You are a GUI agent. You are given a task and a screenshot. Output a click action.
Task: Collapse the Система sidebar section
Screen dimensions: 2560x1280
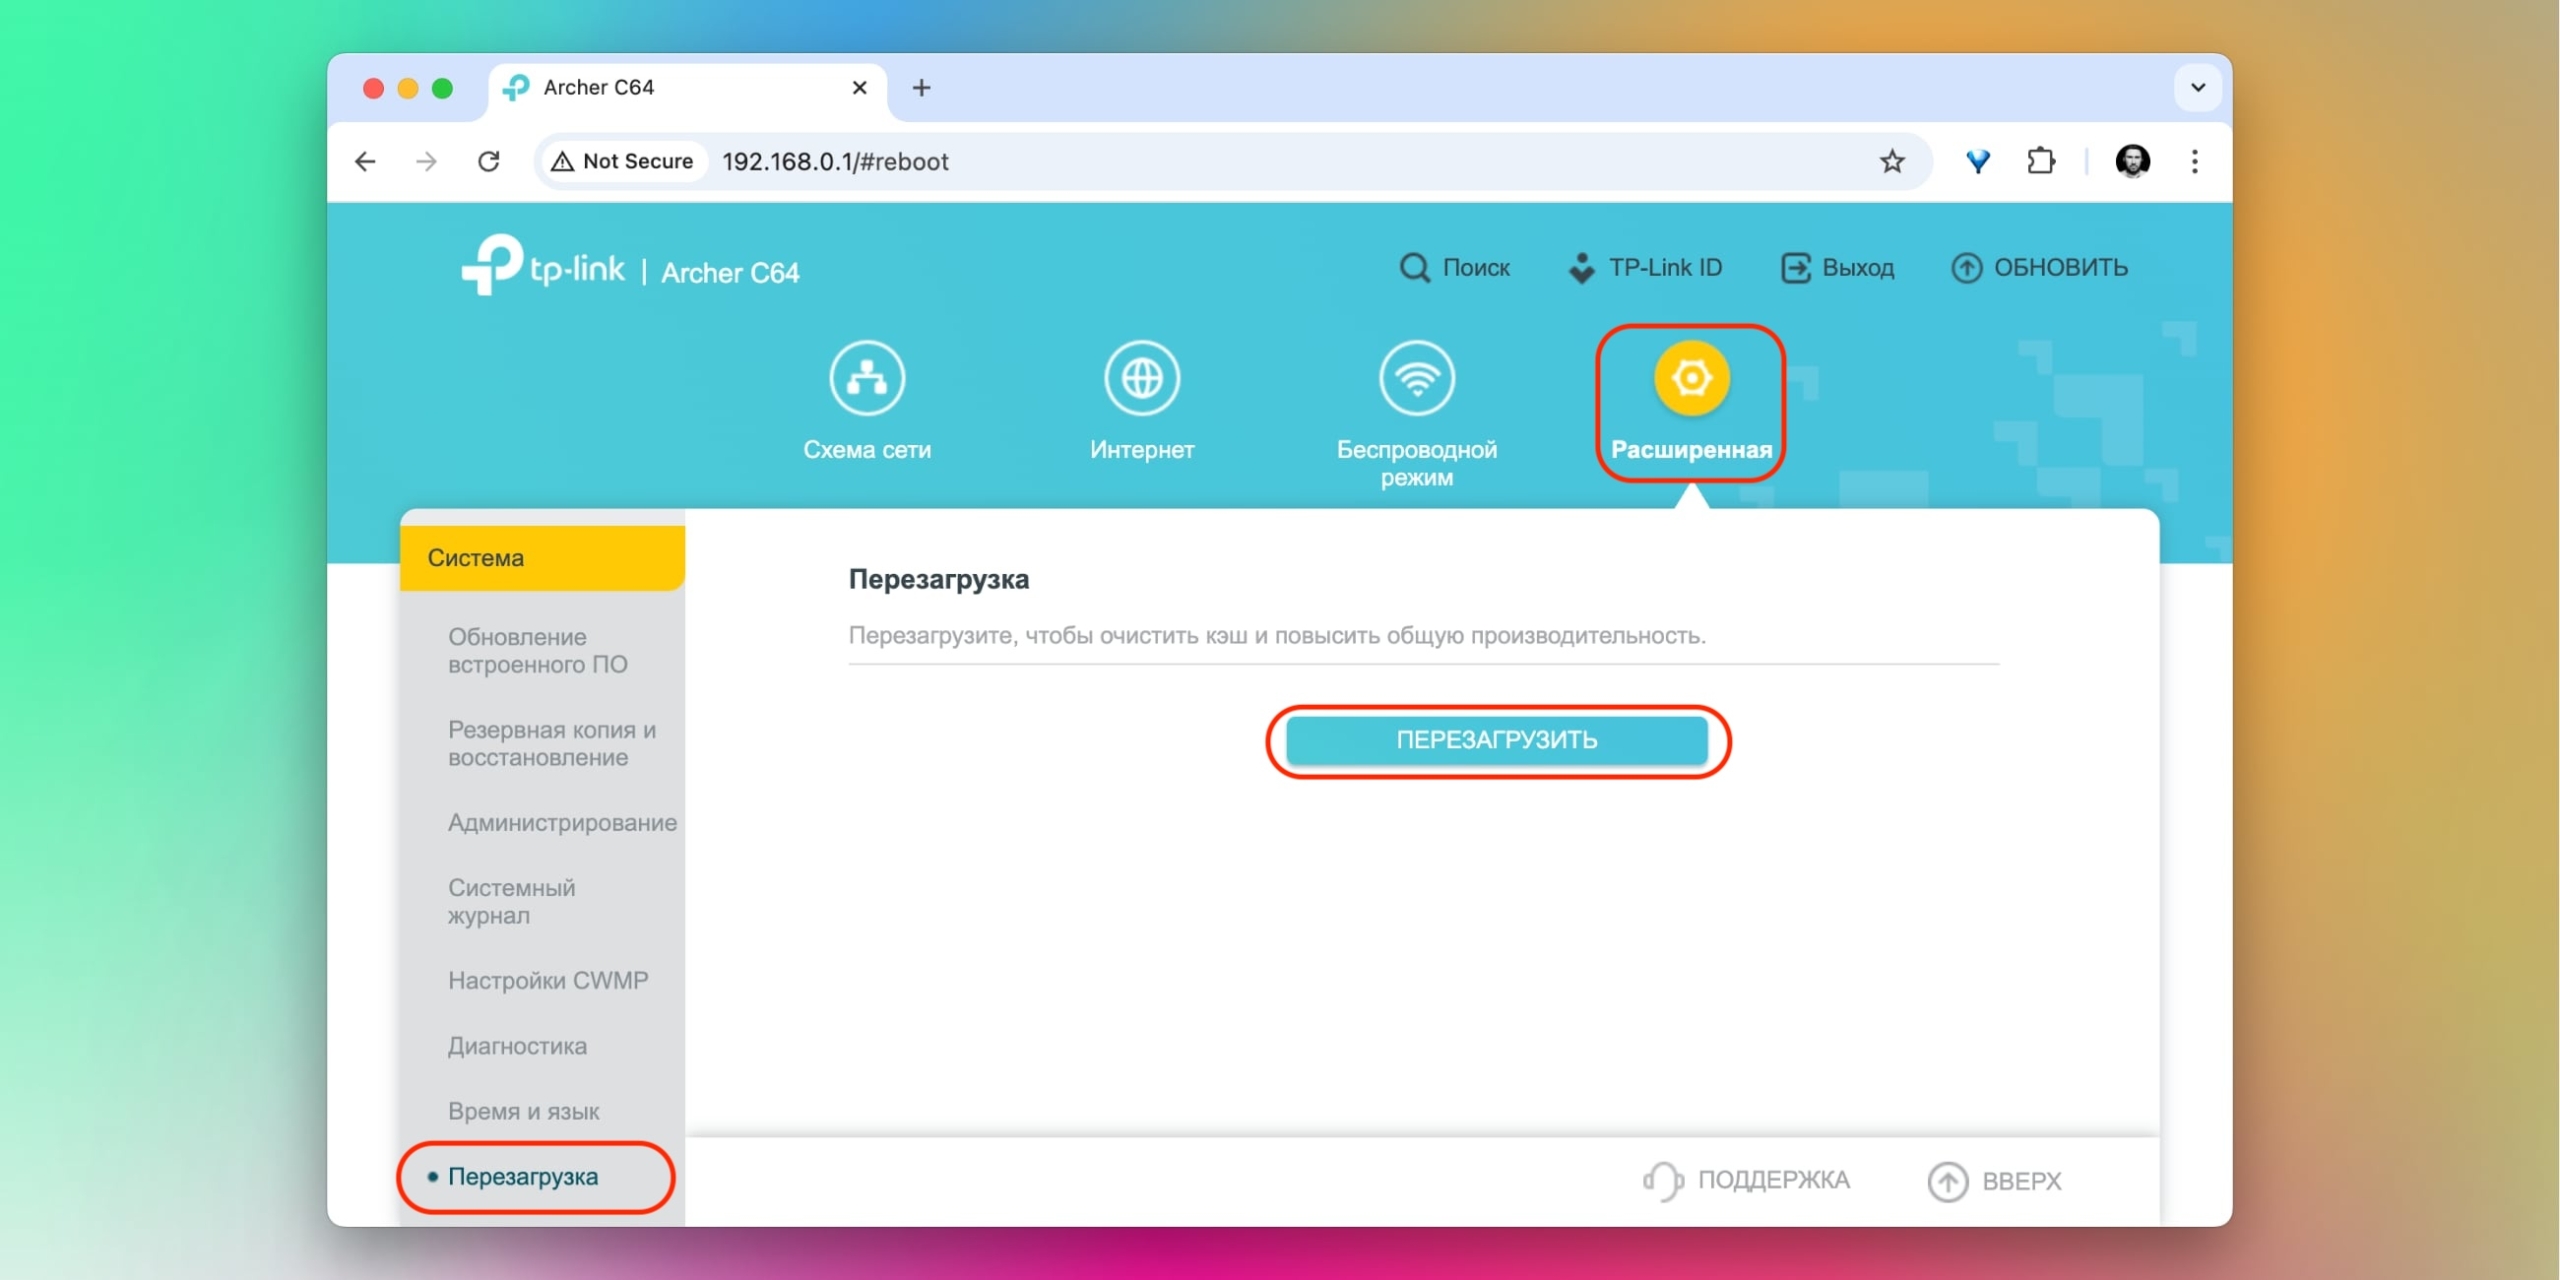tap(542, 558)
